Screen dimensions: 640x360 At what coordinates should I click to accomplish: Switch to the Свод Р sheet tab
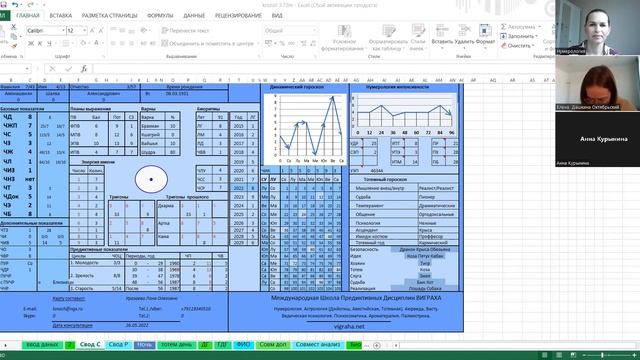coord(118,345)
